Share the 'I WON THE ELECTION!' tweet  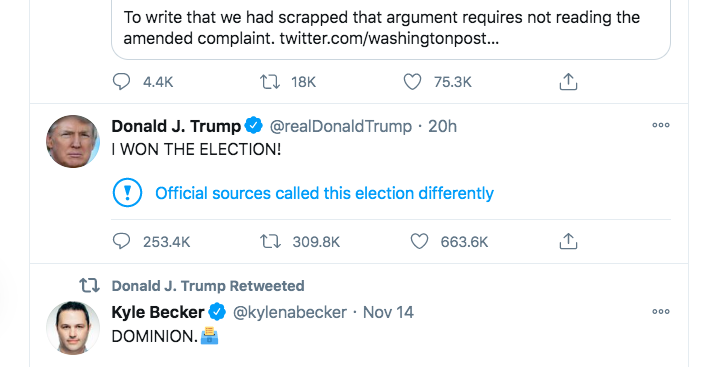click(x=568, y=241)
